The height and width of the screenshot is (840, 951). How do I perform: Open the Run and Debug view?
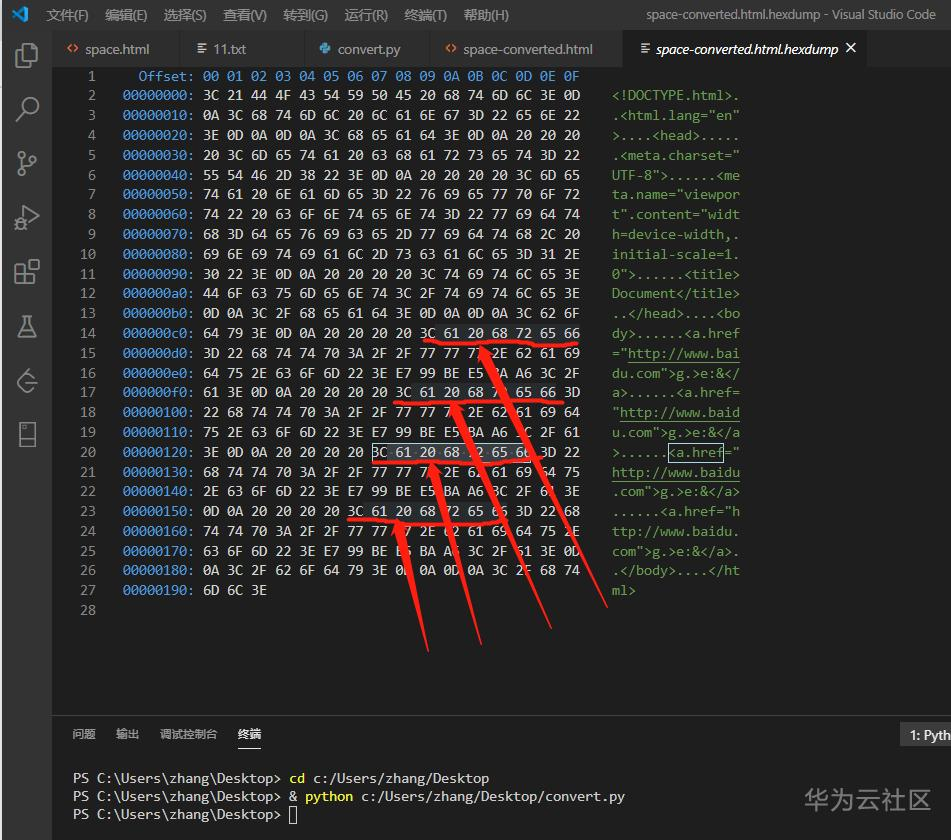coord(27,218)
